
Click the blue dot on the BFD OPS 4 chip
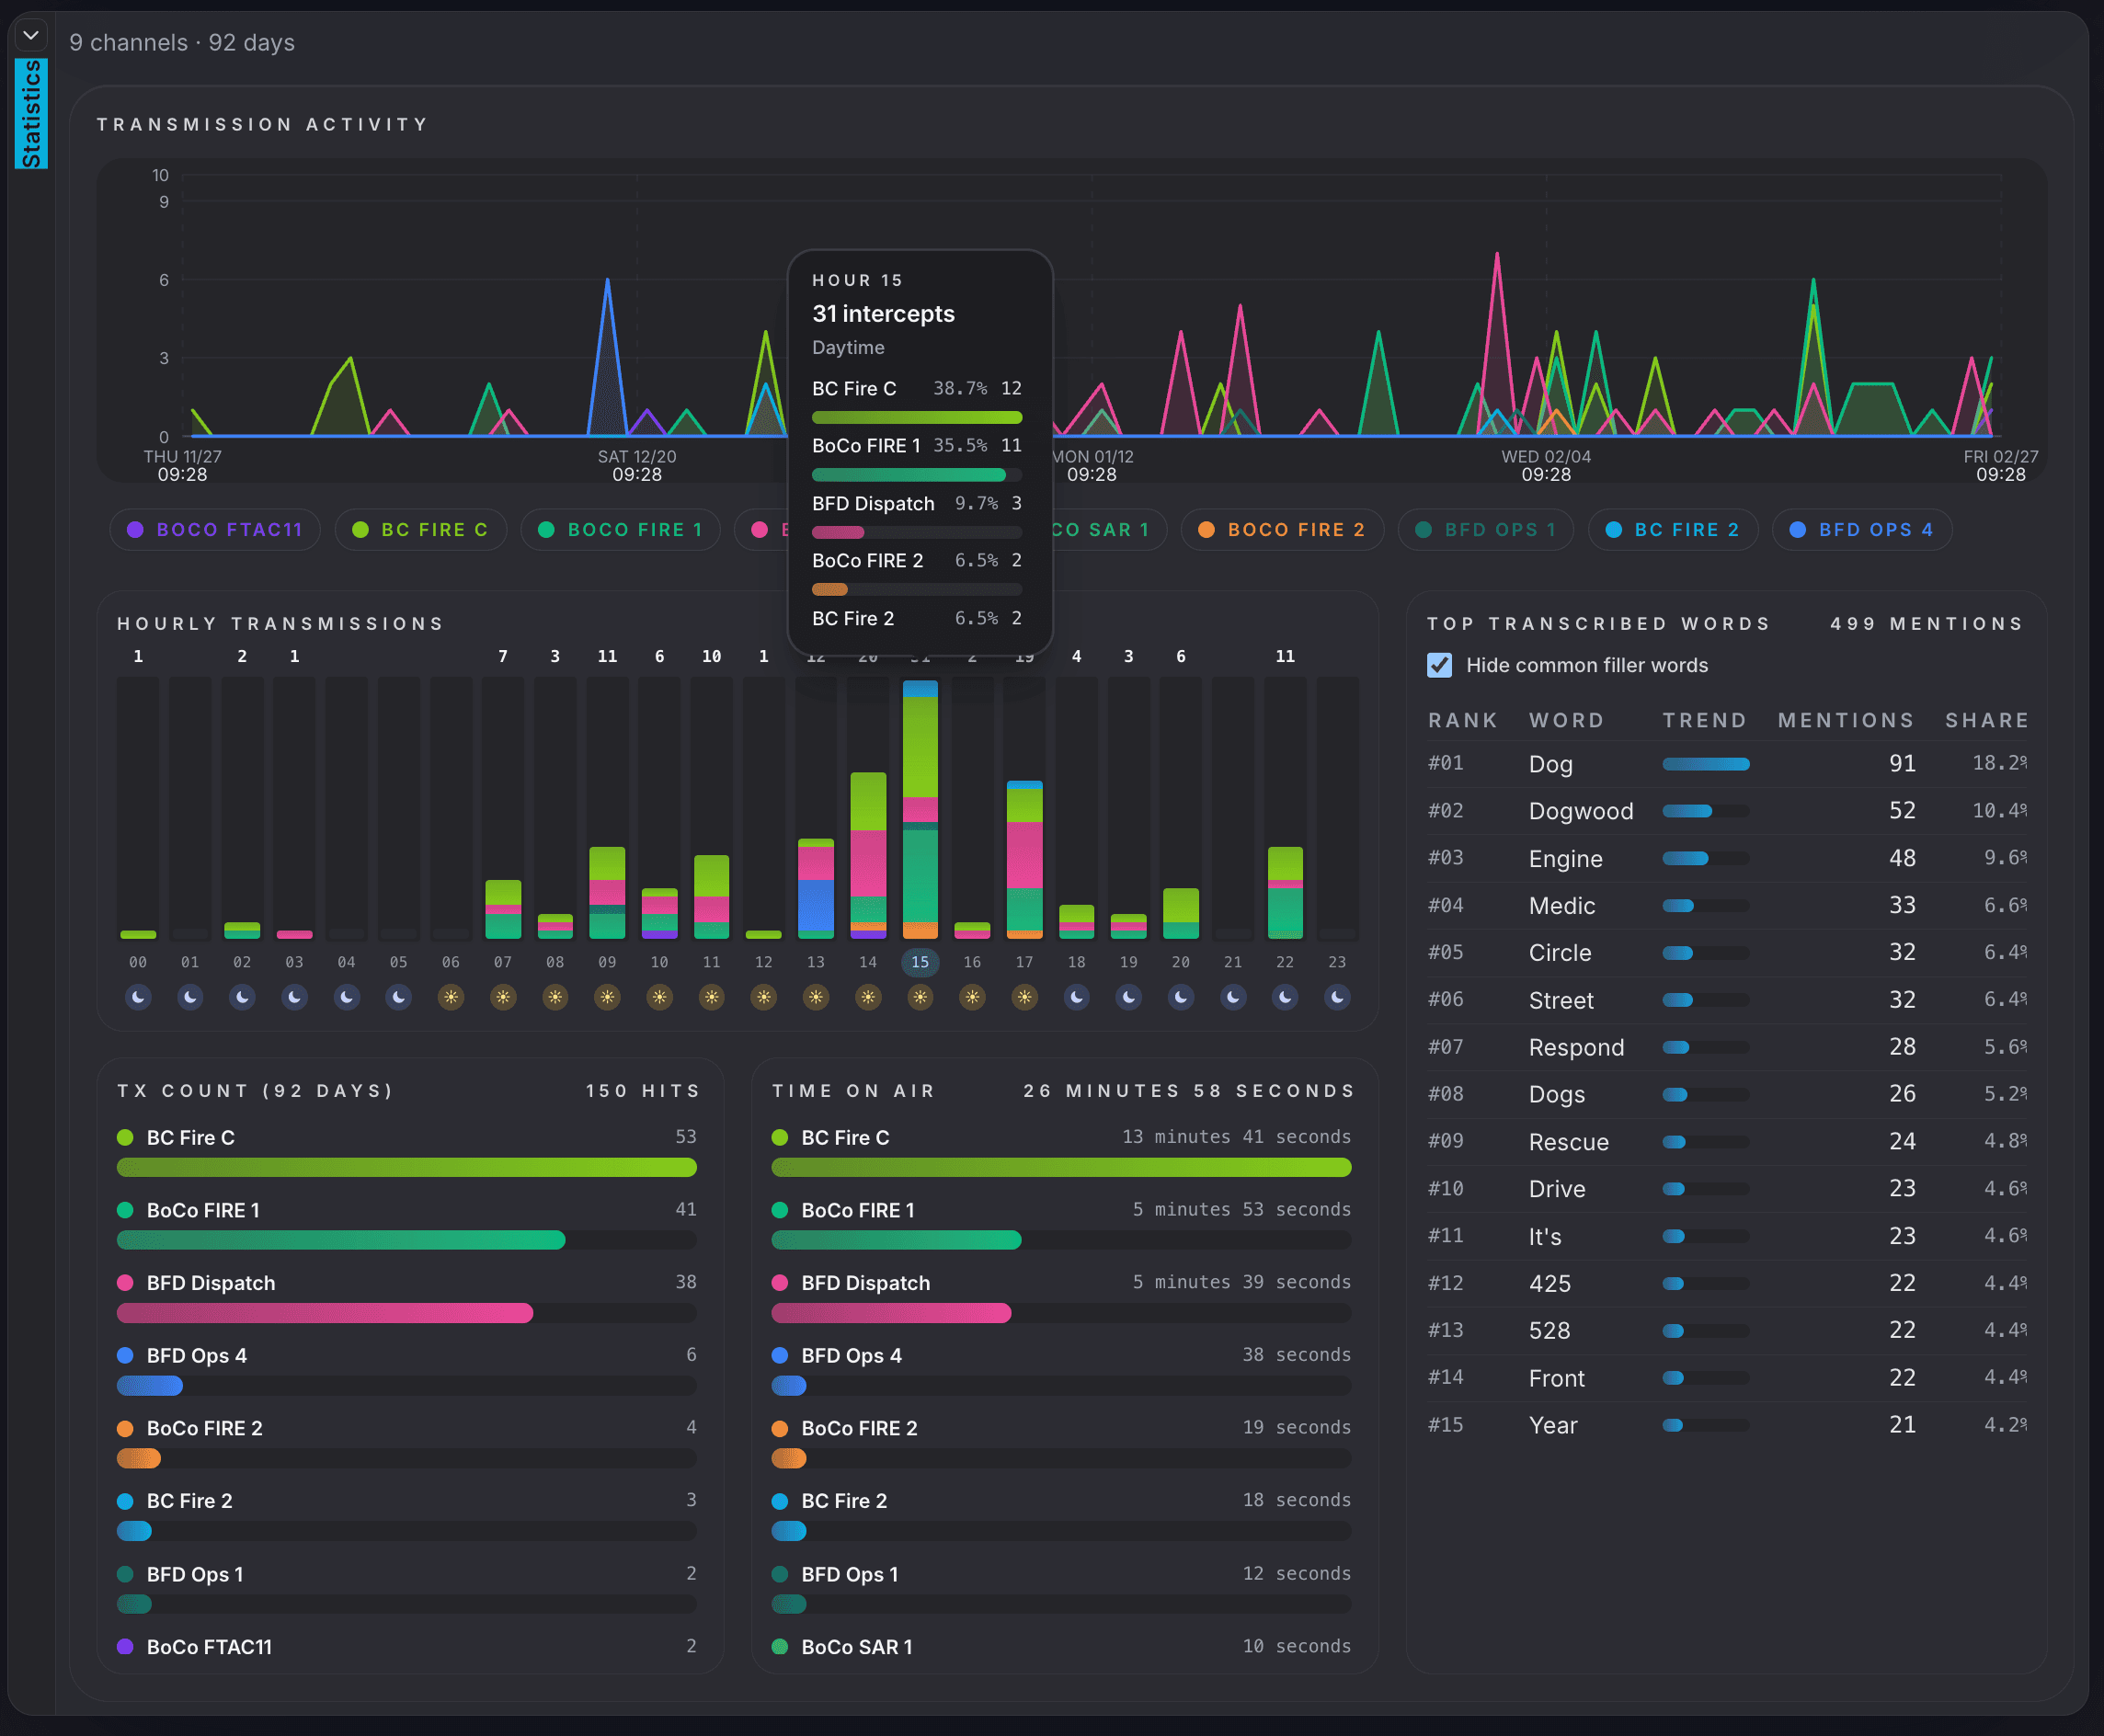tap(1800, 529)
